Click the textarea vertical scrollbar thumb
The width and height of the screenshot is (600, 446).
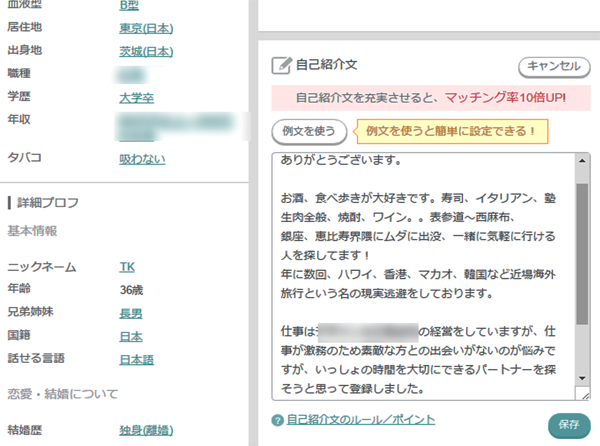[x=582, y=254]
